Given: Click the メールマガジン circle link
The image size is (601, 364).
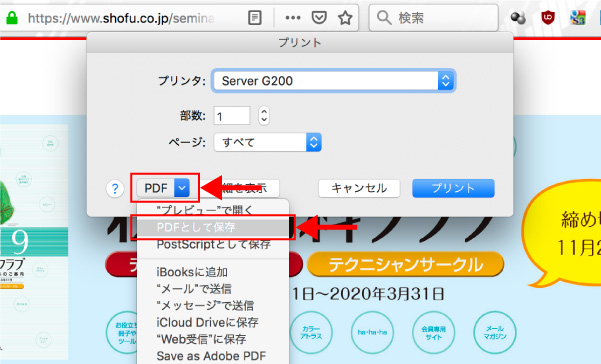Looking at the screenshot, I should [495, 332].
